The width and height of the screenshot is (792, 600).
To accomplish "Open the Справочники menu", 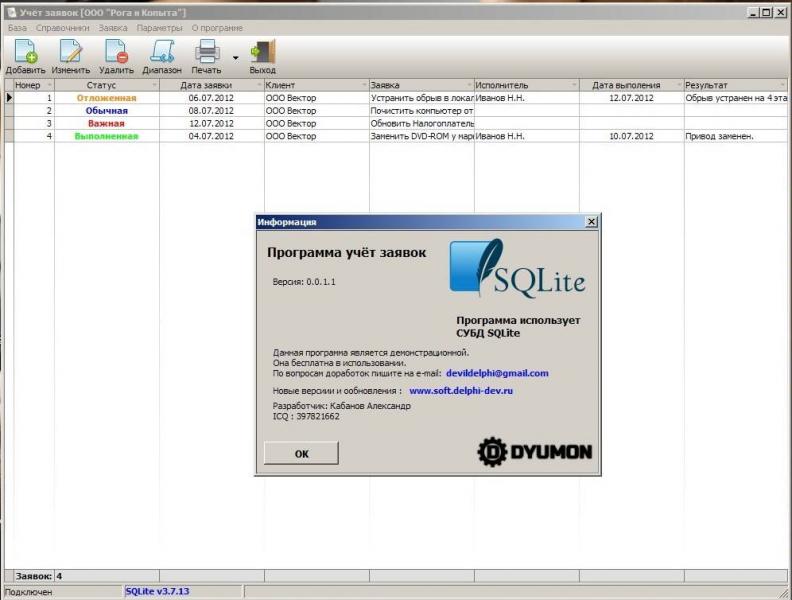I will tap(63, 28).
